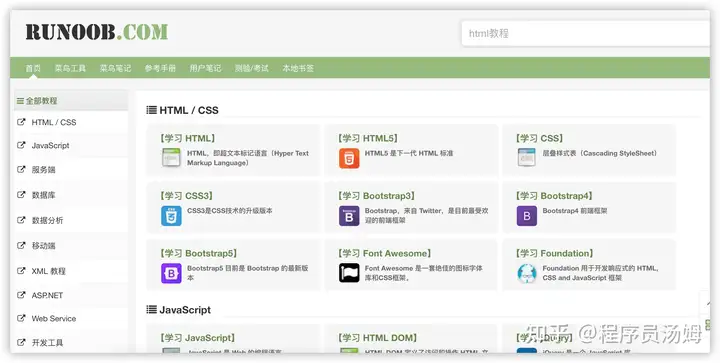
Task: Open the 【学习 Bootstrap4】 tutorial link
Action: pos(554,196)
